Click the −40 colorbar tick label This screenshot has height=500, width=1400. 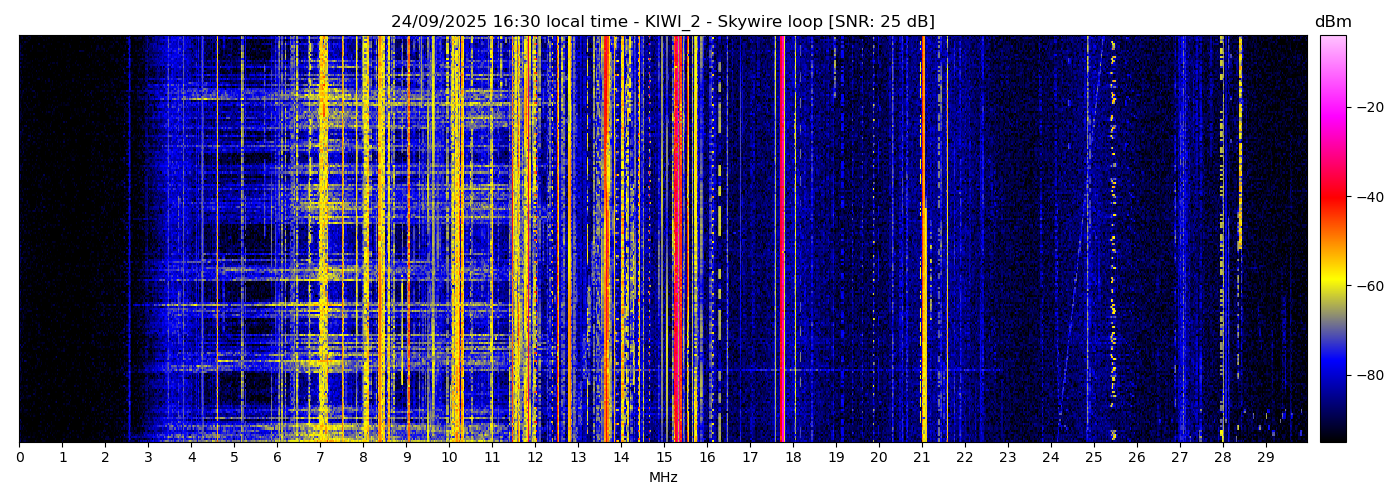tap(1368, 197)
